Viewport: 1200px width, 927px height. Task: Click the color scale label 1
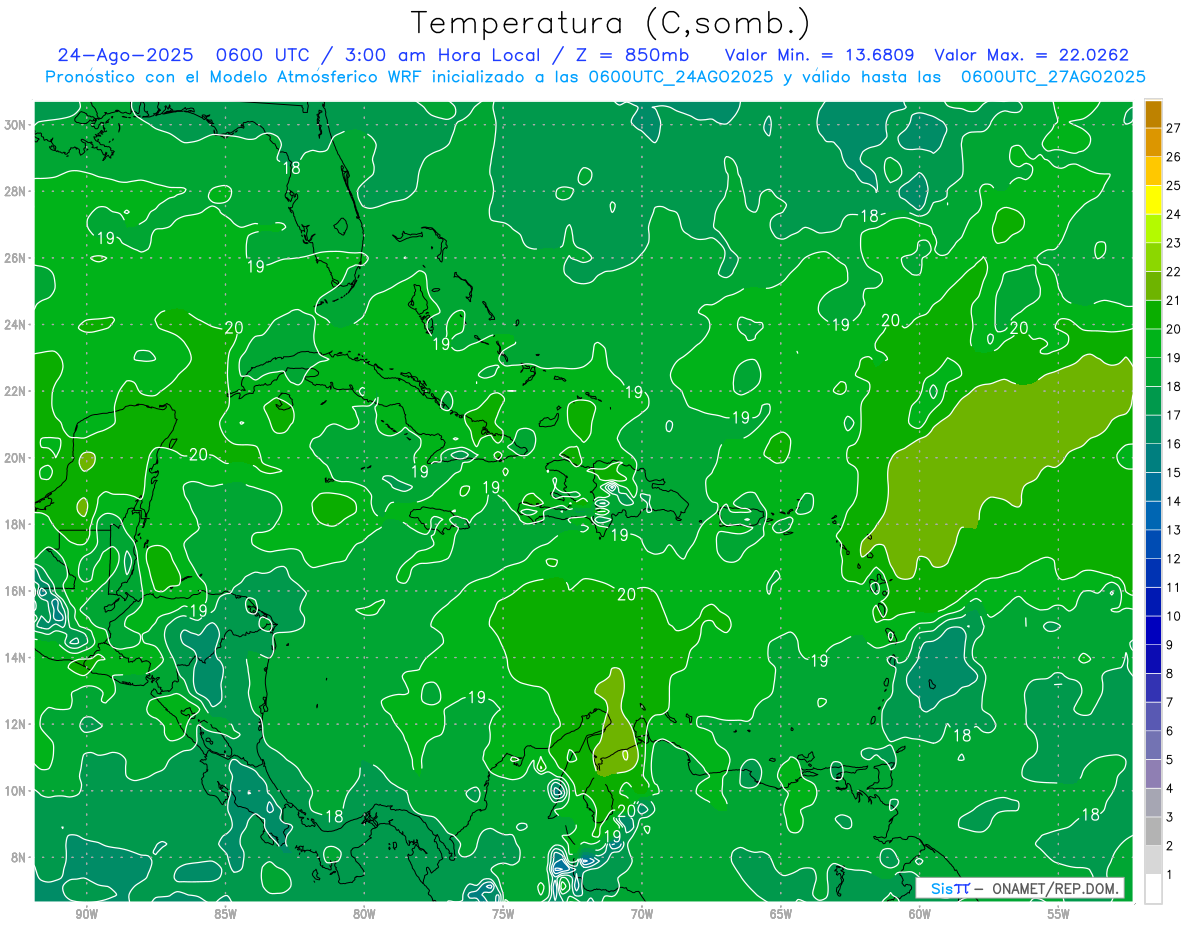coord(1170,875)
